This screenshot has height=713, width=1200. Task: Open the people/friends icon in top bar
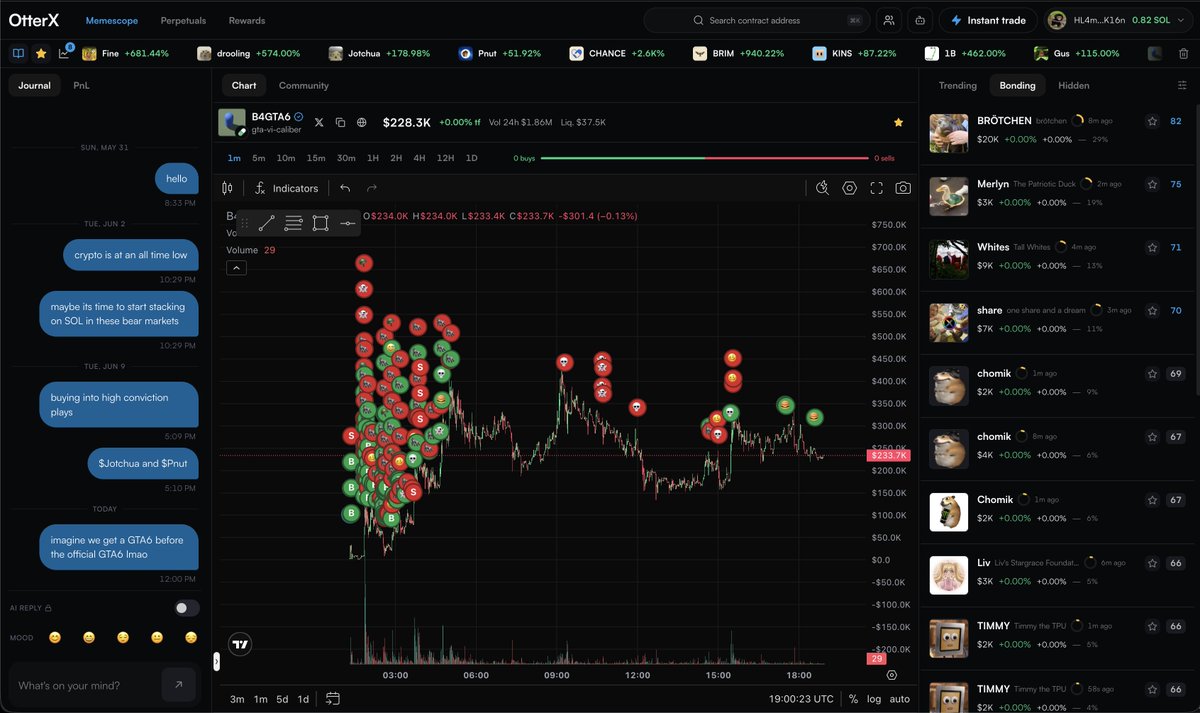click(887, 20)
